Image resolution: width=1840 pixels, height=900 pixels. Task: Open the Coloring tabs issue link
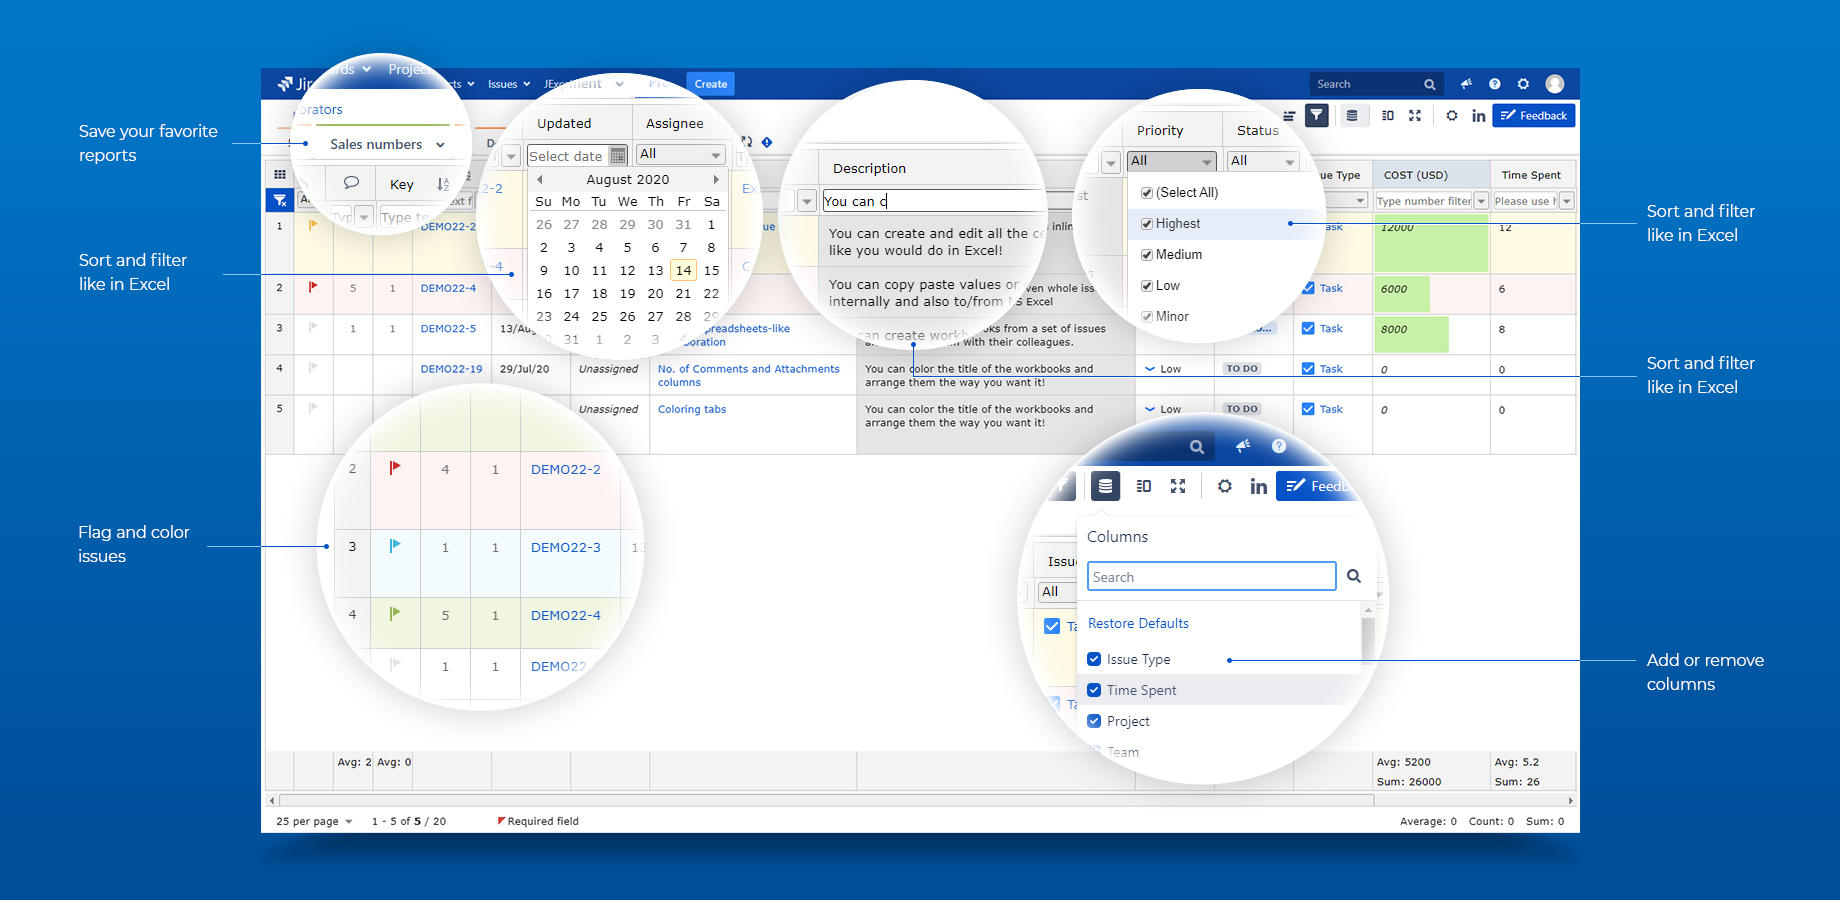click(x=692, y=409)
